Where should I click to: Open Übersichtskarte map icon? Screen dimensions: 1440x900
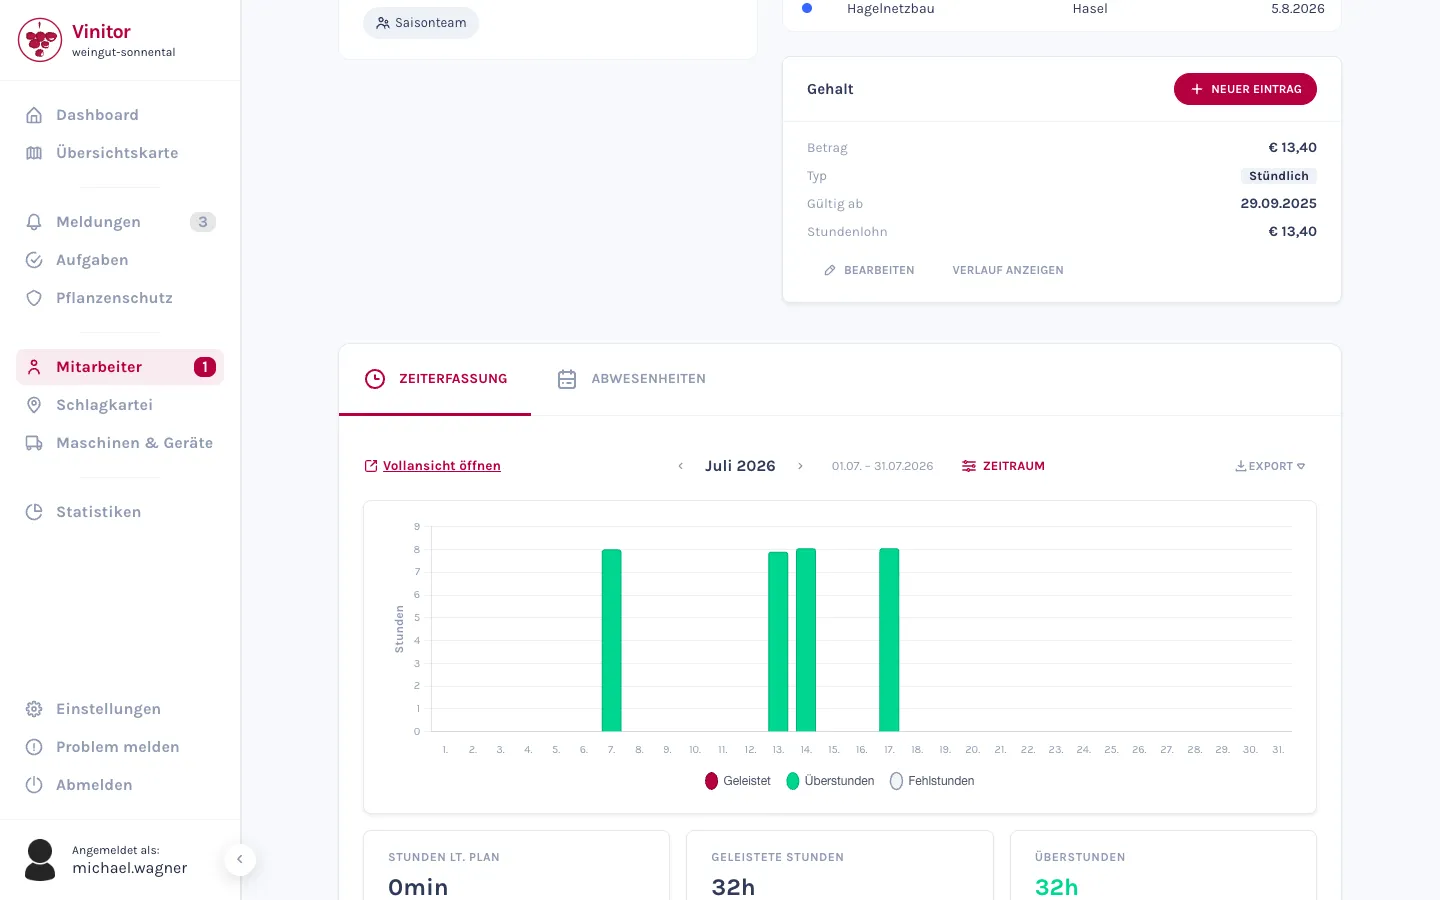point(34,153)
